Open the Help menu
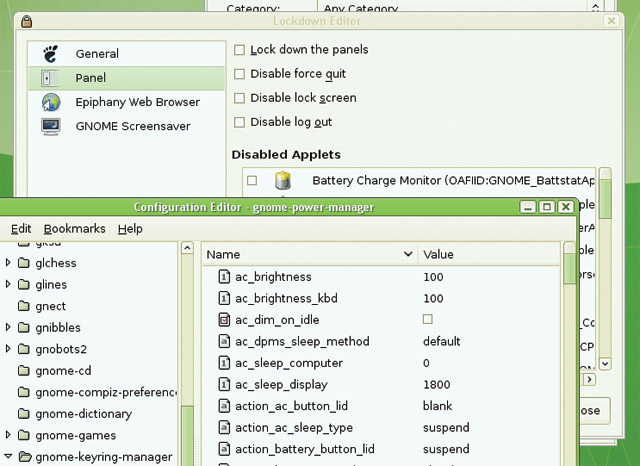This screenshot has width=640, height=466. point(130,229)
